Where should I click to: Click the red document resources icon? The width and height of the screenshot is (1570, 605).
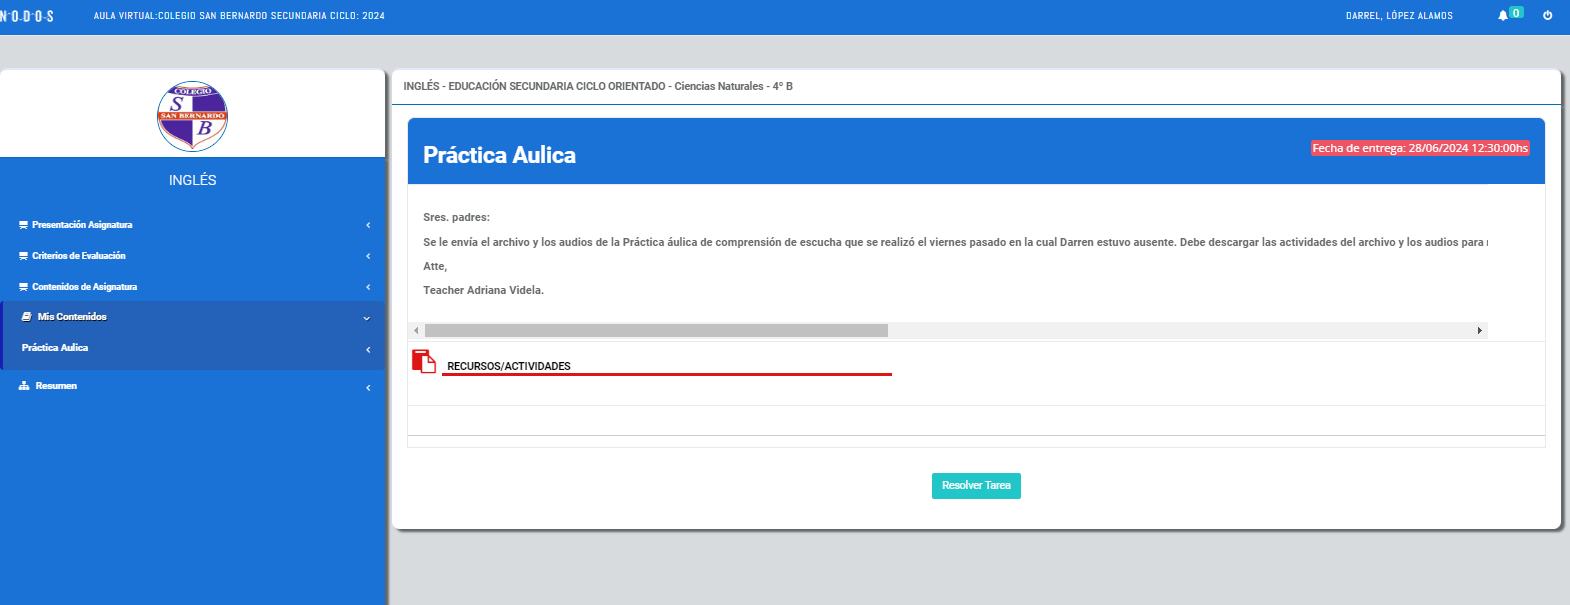click(x=424, y=361)
